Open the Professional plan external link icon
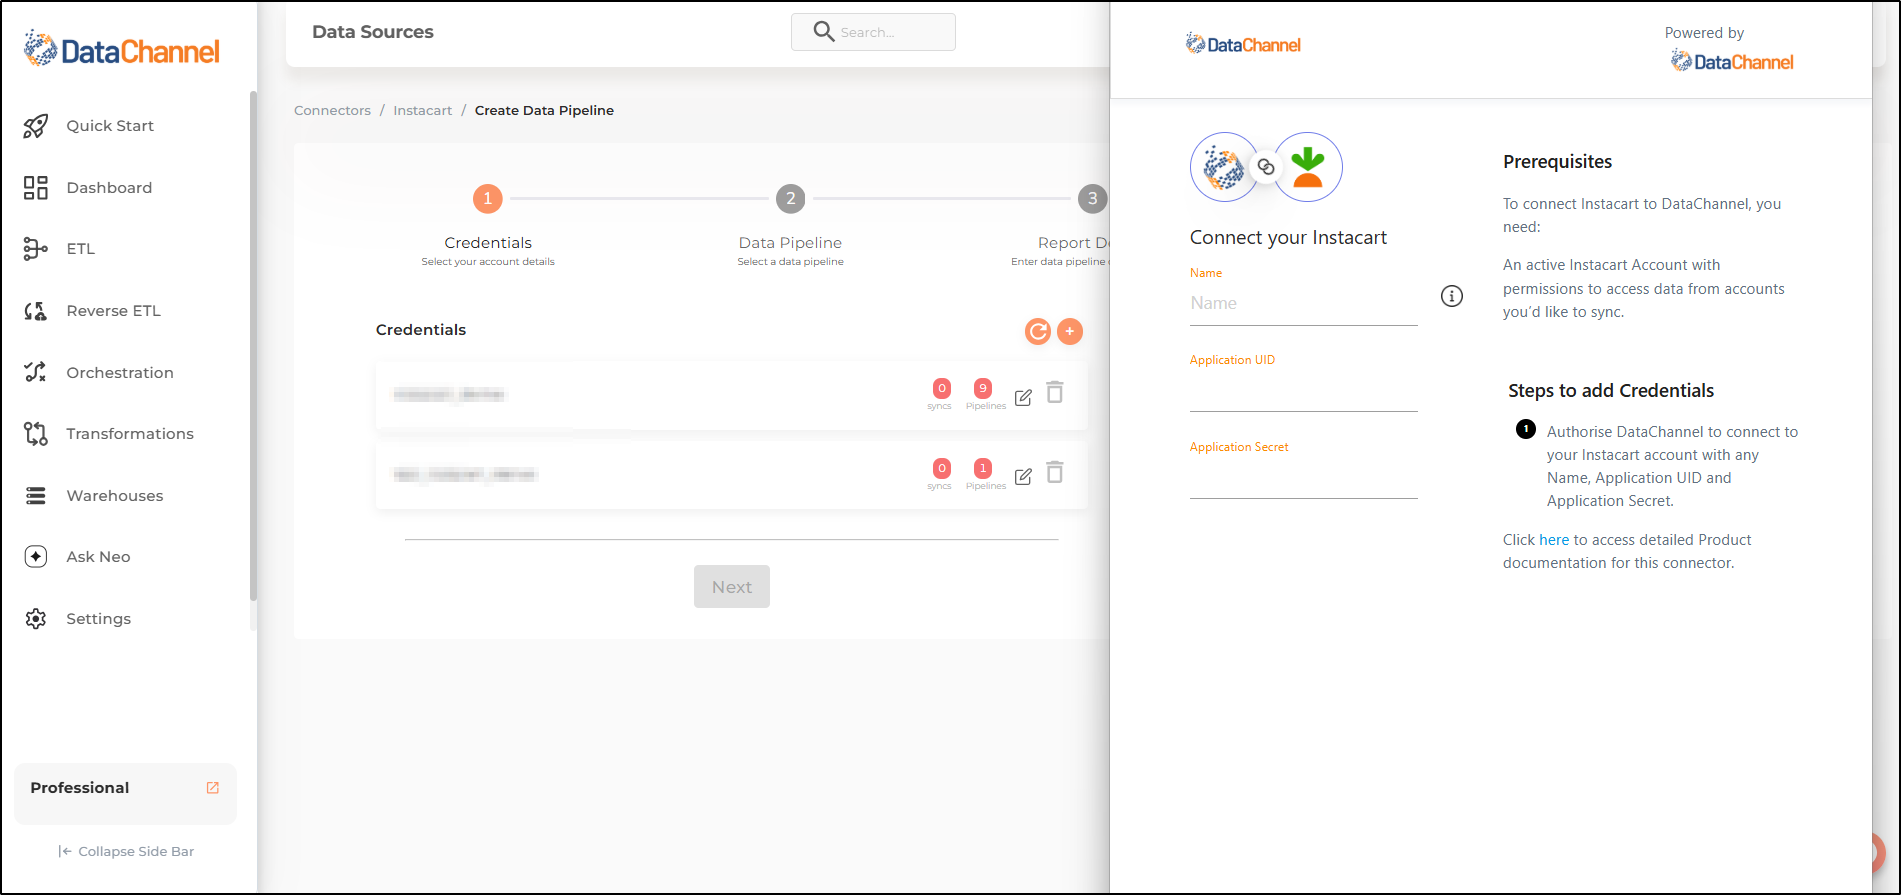 (x=213, y=788)
